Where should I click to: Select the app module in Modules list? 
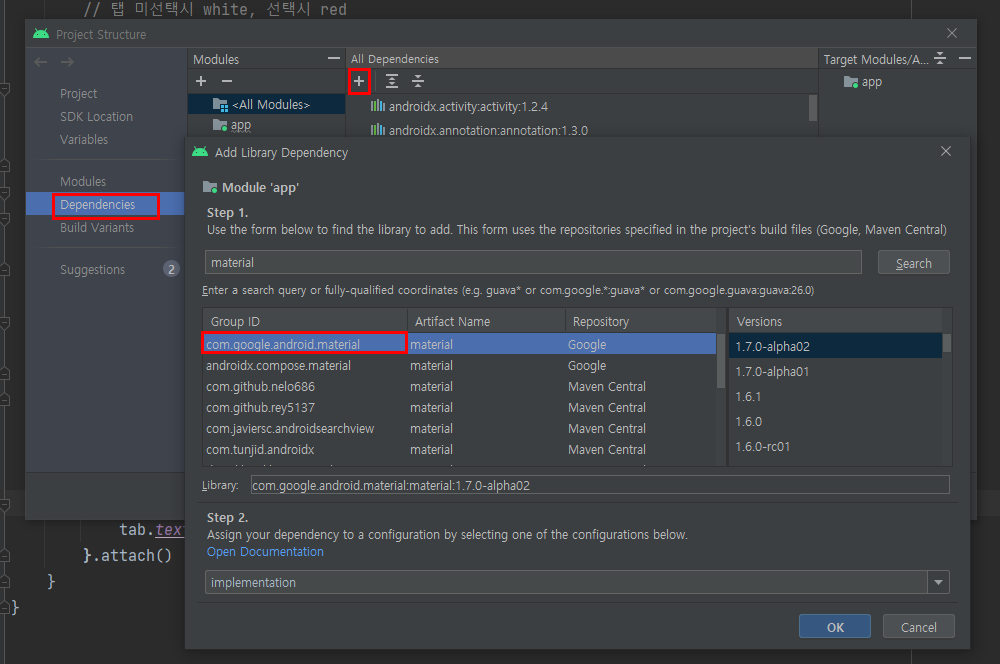point(240,125)
